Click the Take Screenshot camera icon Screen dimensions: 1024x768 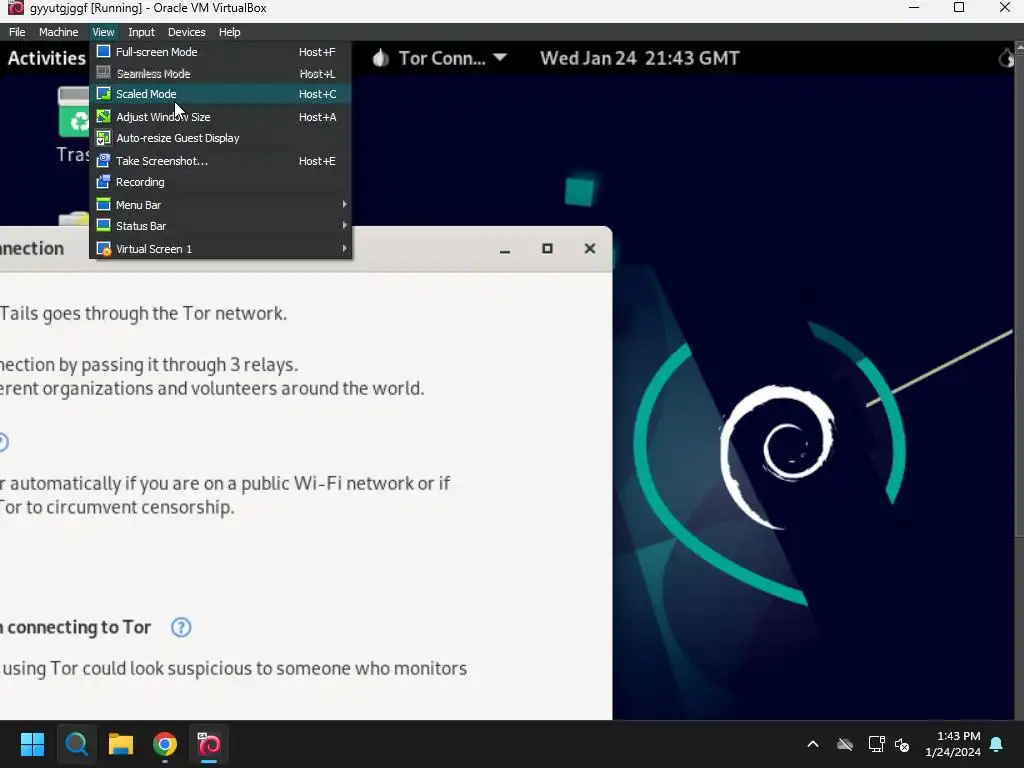(x=103, y=160)
